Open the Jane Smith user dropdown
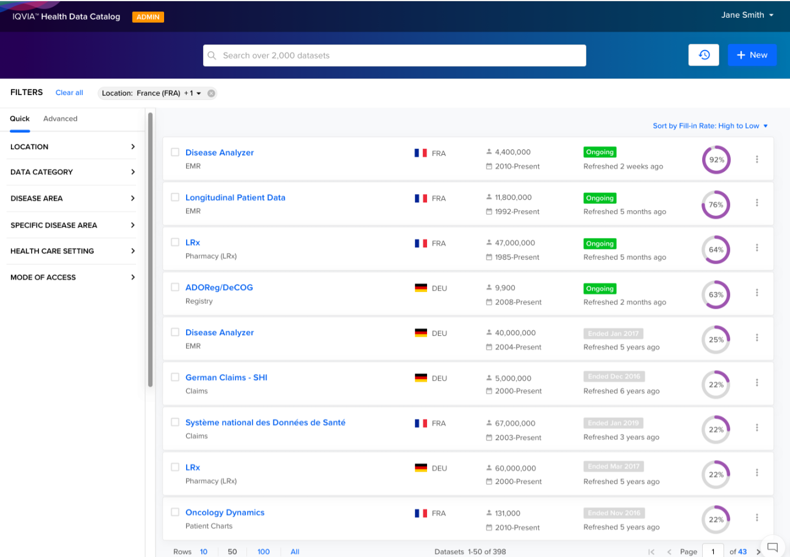Viewport: 790px width, 557px height. pos(747,15)
